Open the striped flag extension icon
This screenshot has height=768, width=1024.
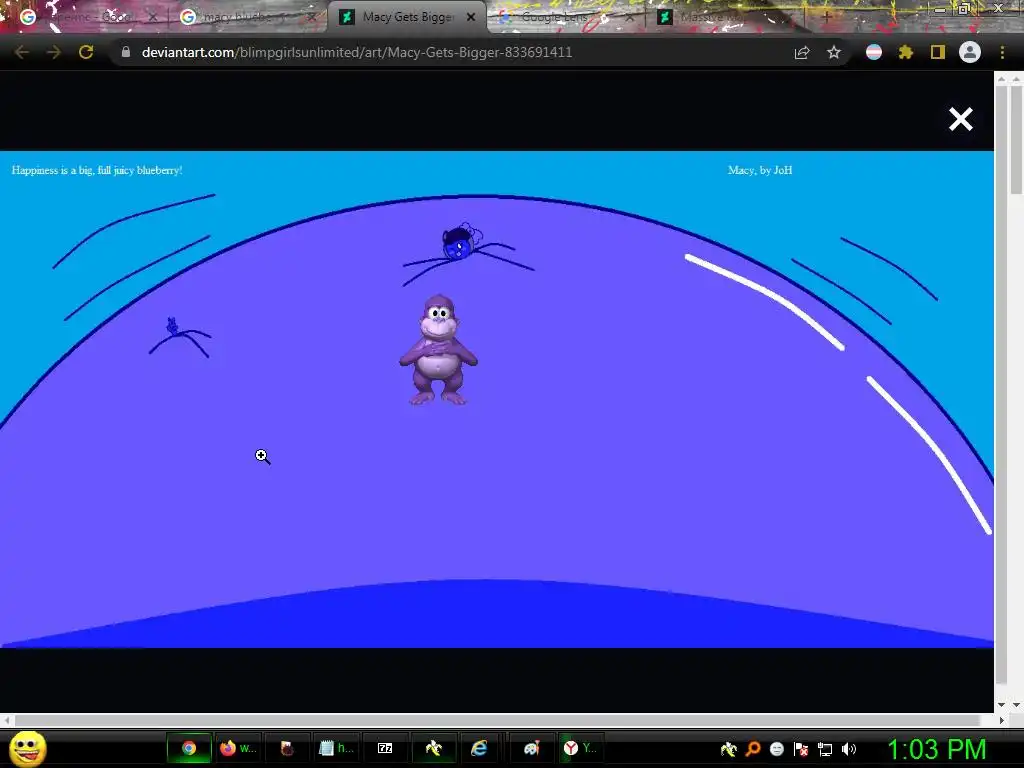[874, 52]
